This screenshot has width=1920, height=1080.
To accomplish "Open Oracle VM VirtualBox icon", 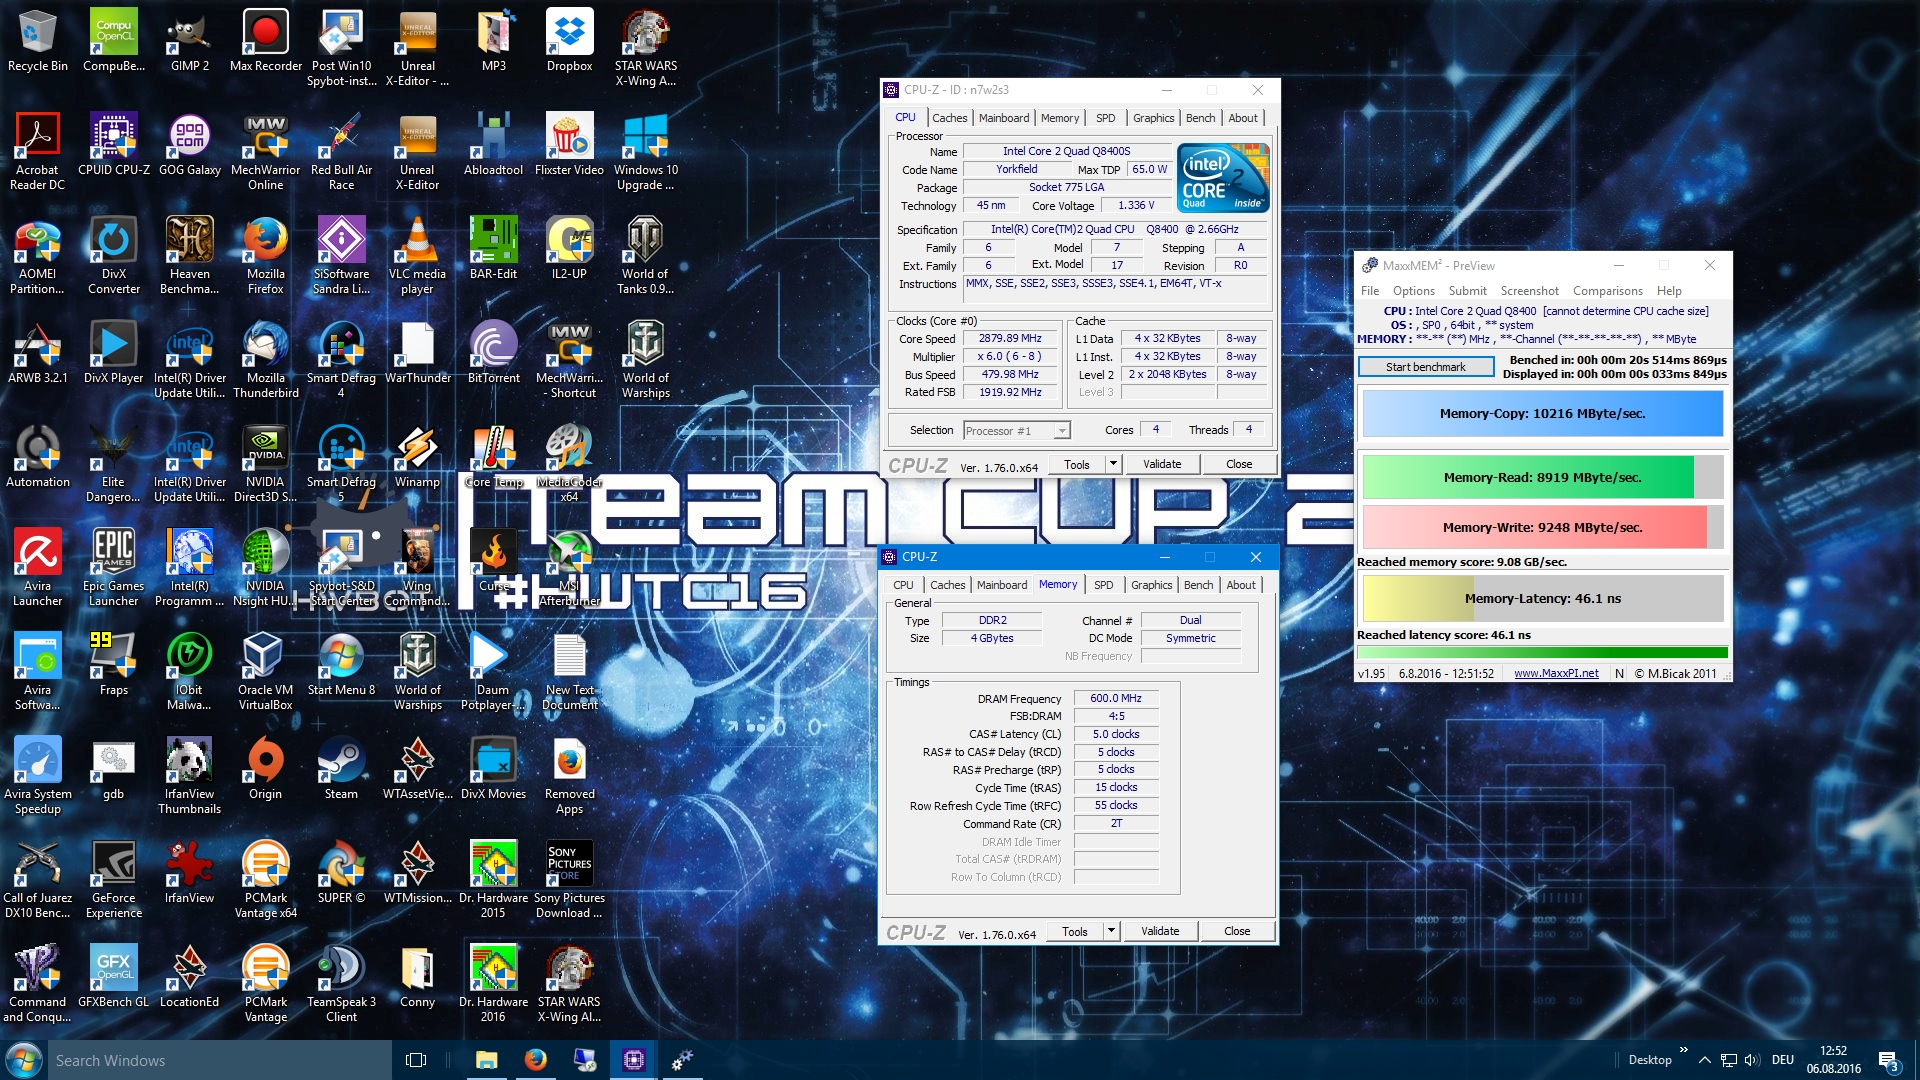I will (266, 672).
